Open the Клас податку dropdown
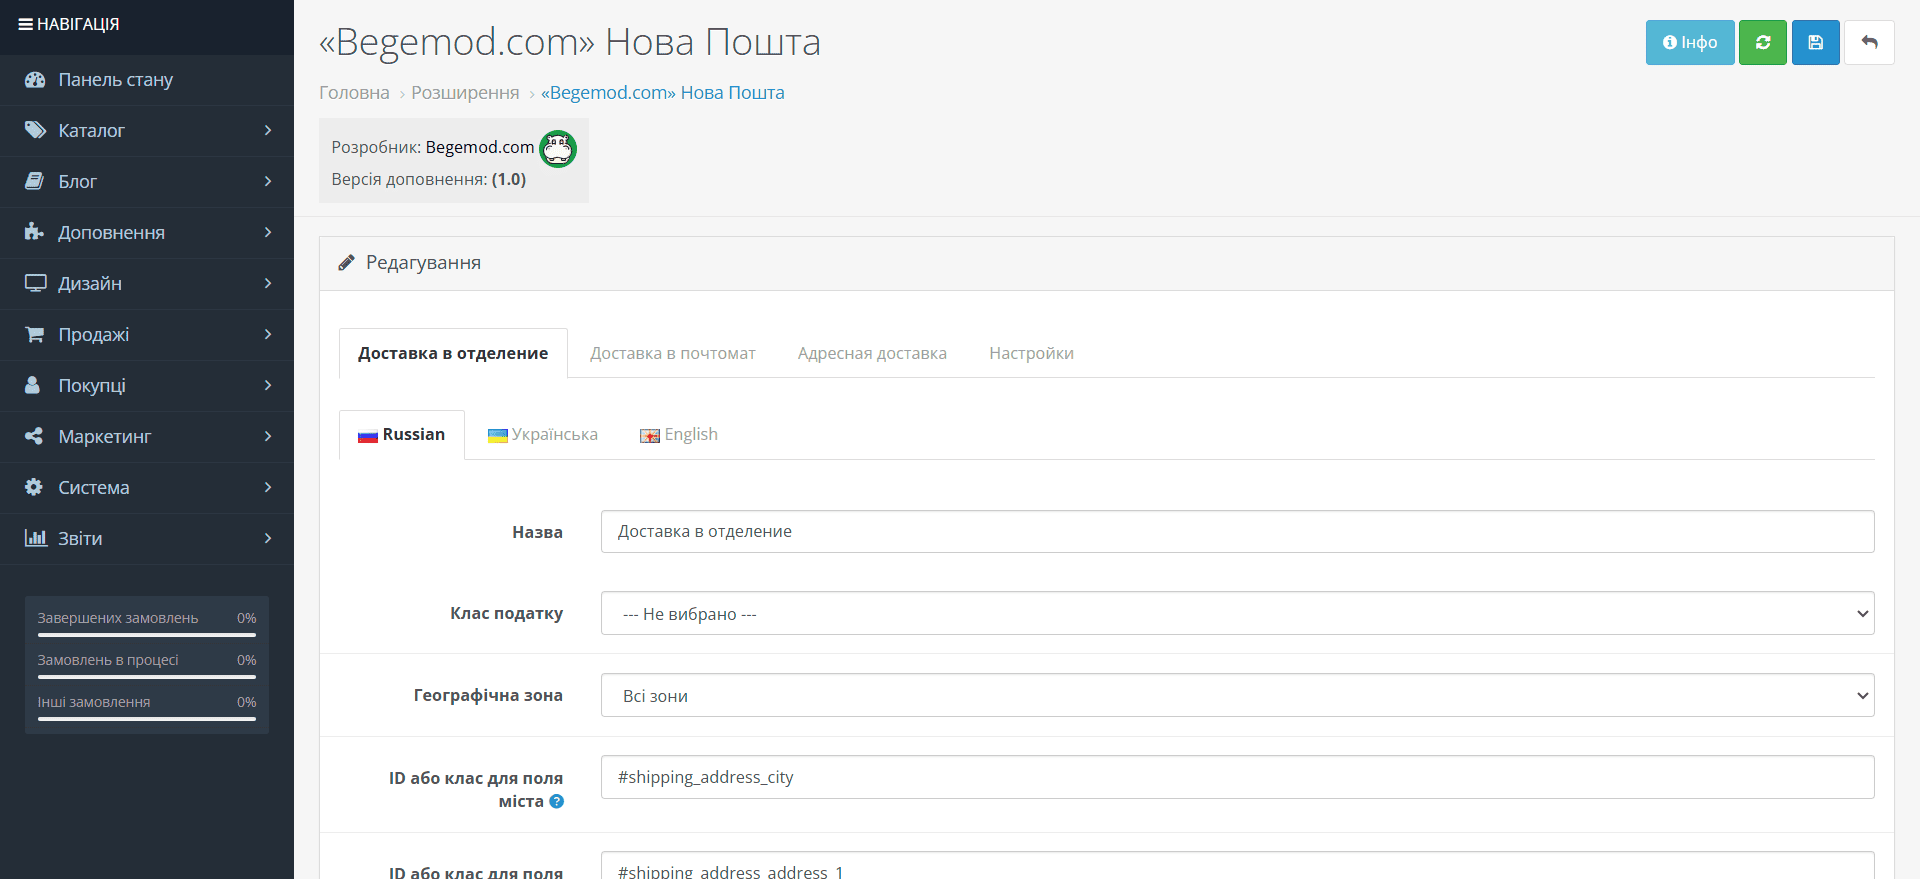The image size is (1920, 879). [x=1237, y=613]
